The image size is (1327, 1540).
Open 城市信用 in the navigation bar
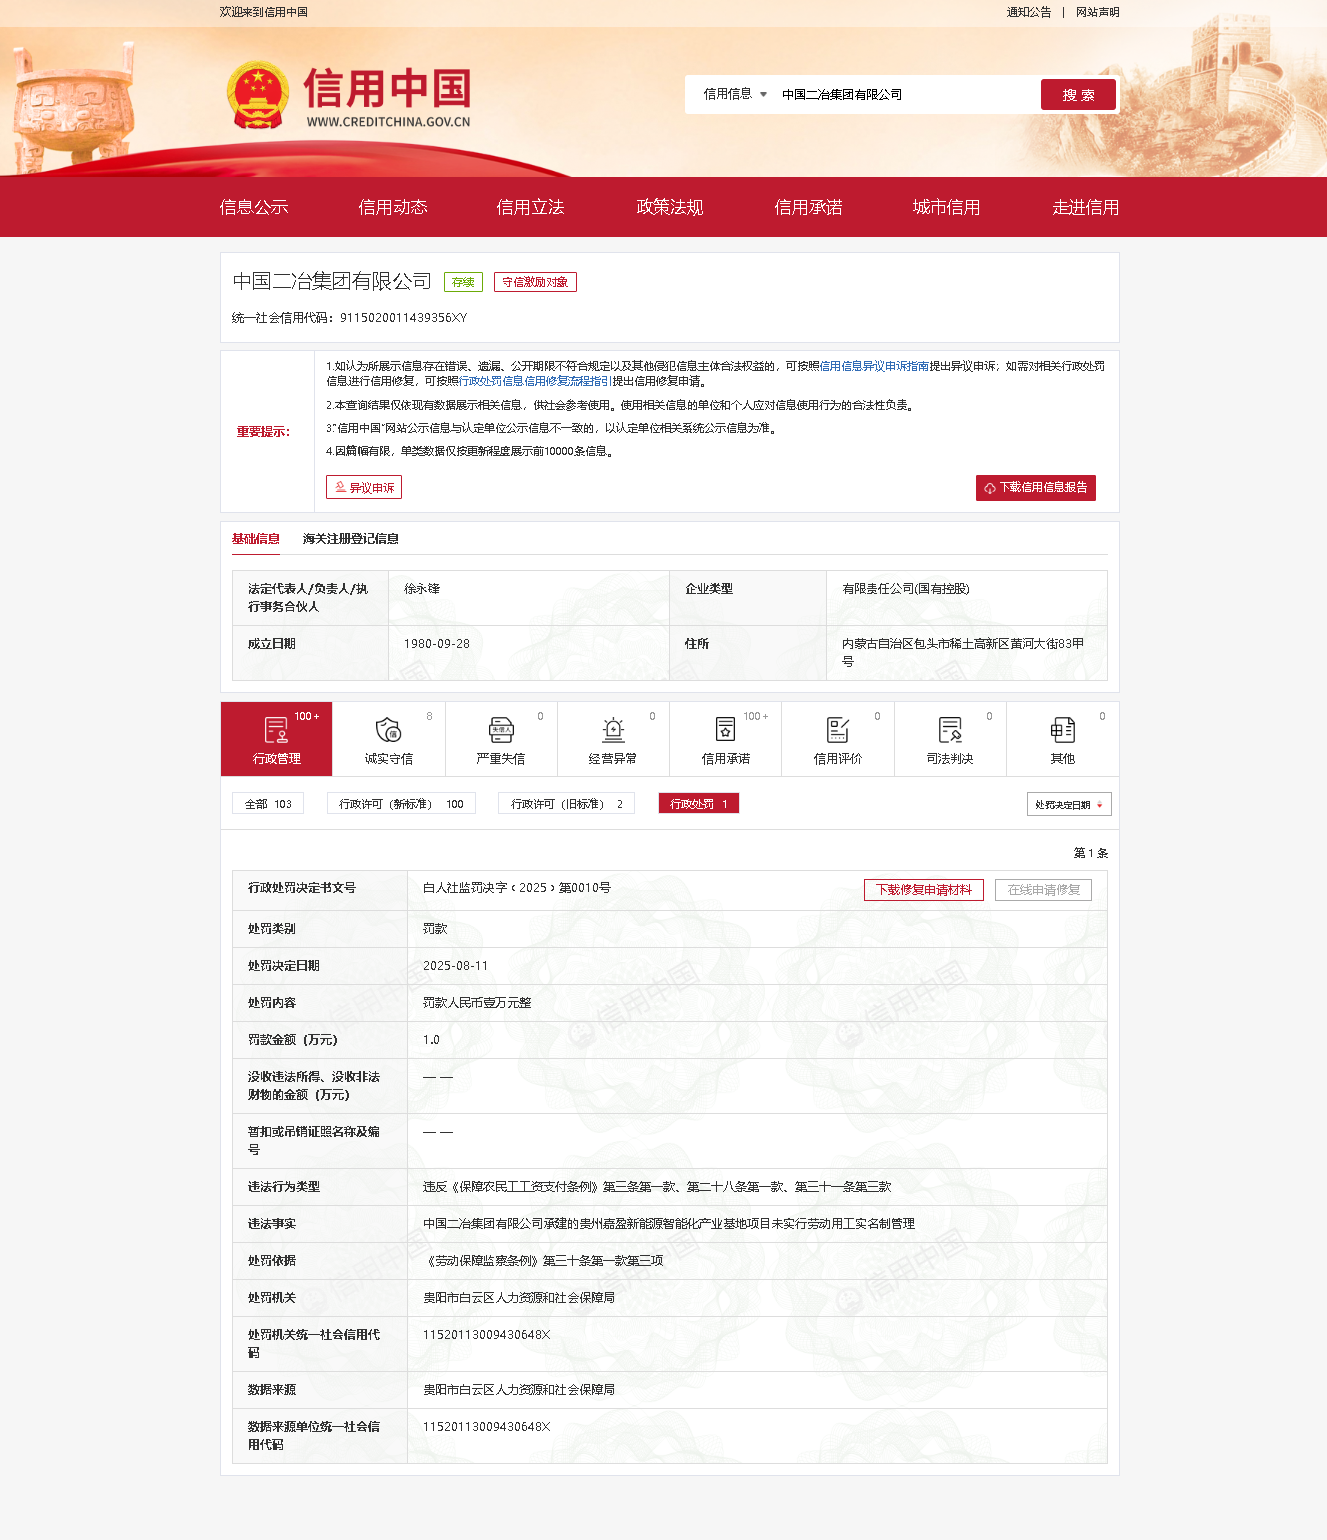(x=947, y=207)
